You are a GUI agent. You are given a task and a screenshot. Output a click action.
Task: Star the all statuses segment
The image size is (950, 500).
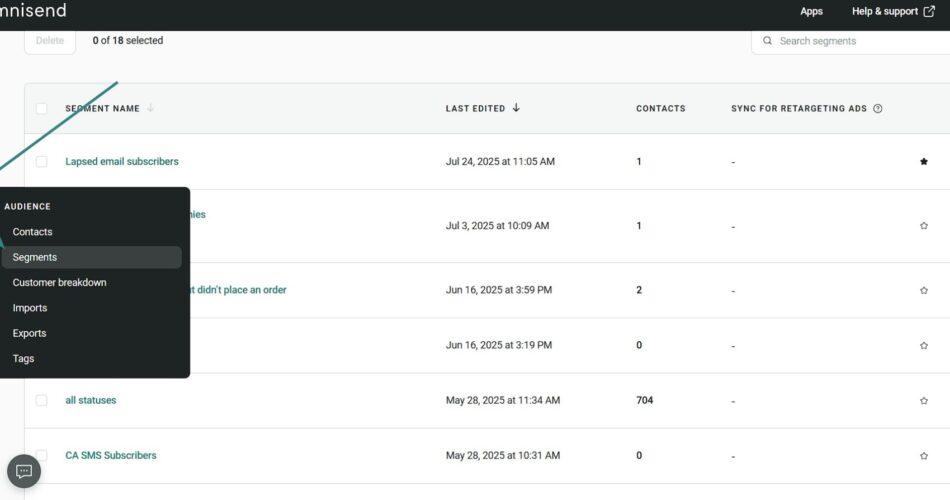923,401
